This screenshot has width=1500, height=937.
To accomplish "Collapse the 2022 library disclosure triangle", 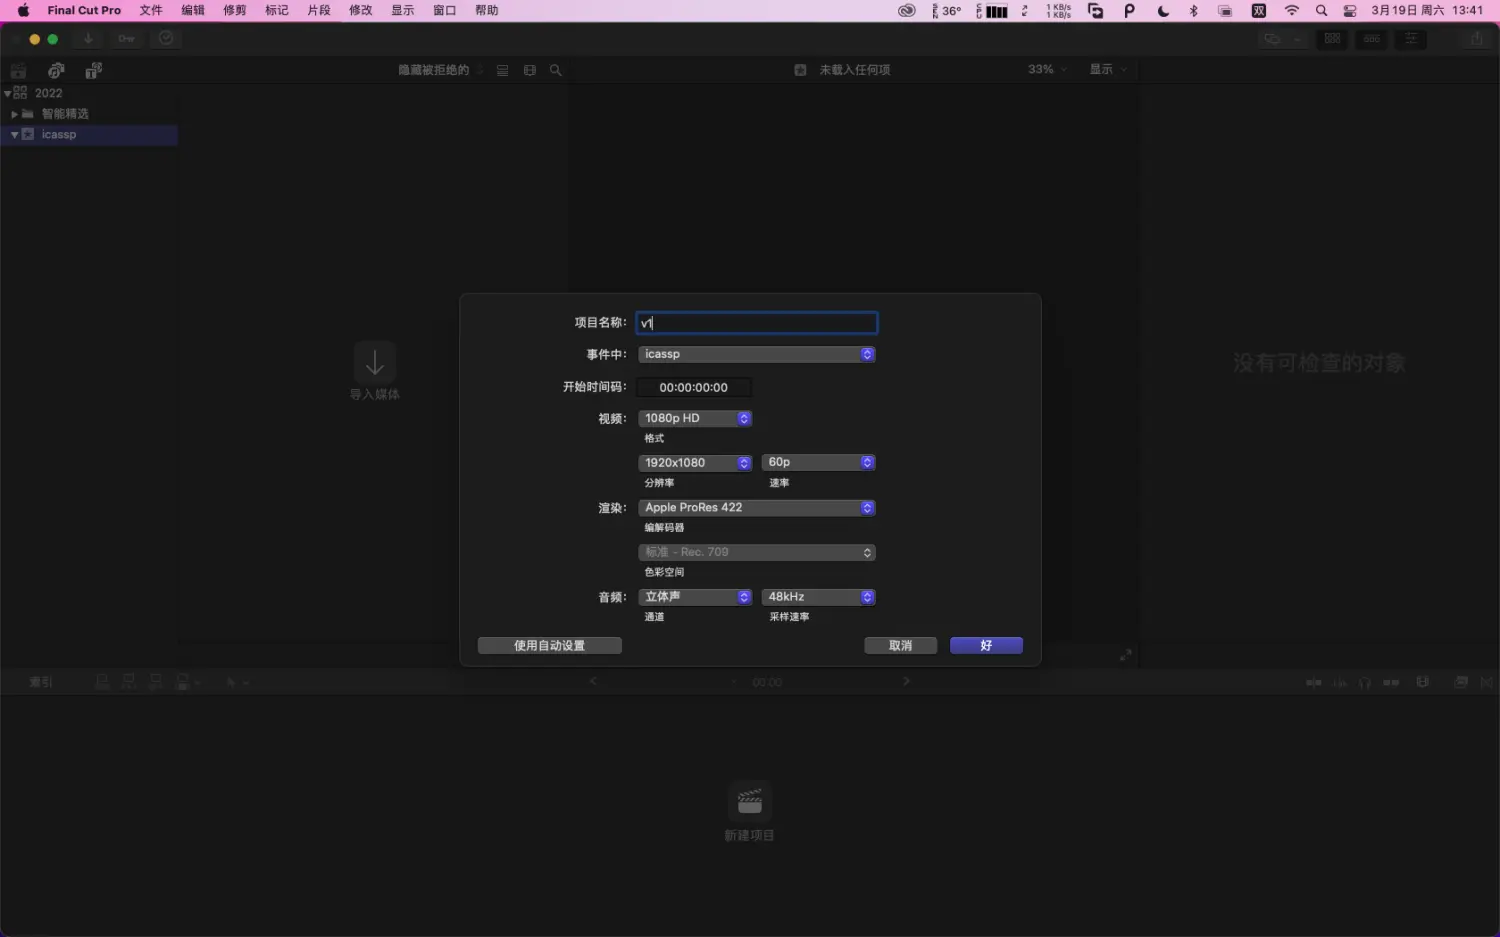I will pos(8,93).
